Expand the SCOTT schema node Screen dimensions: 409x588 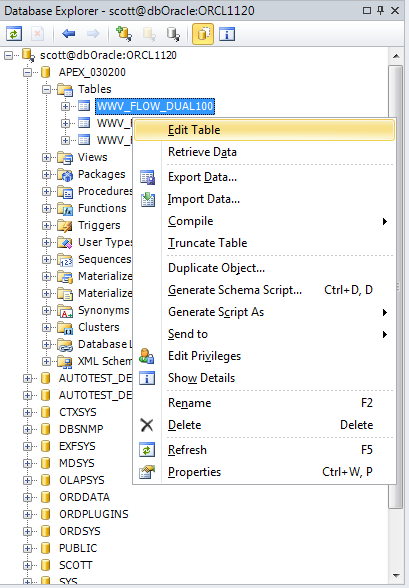(27, 565)
